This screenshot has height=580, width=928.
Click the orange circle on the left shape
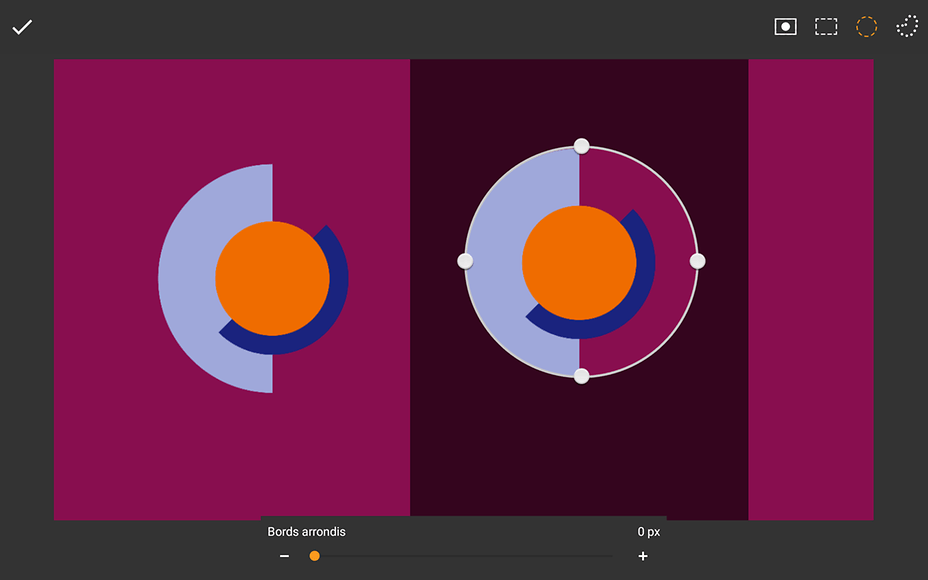coord(272,279)
